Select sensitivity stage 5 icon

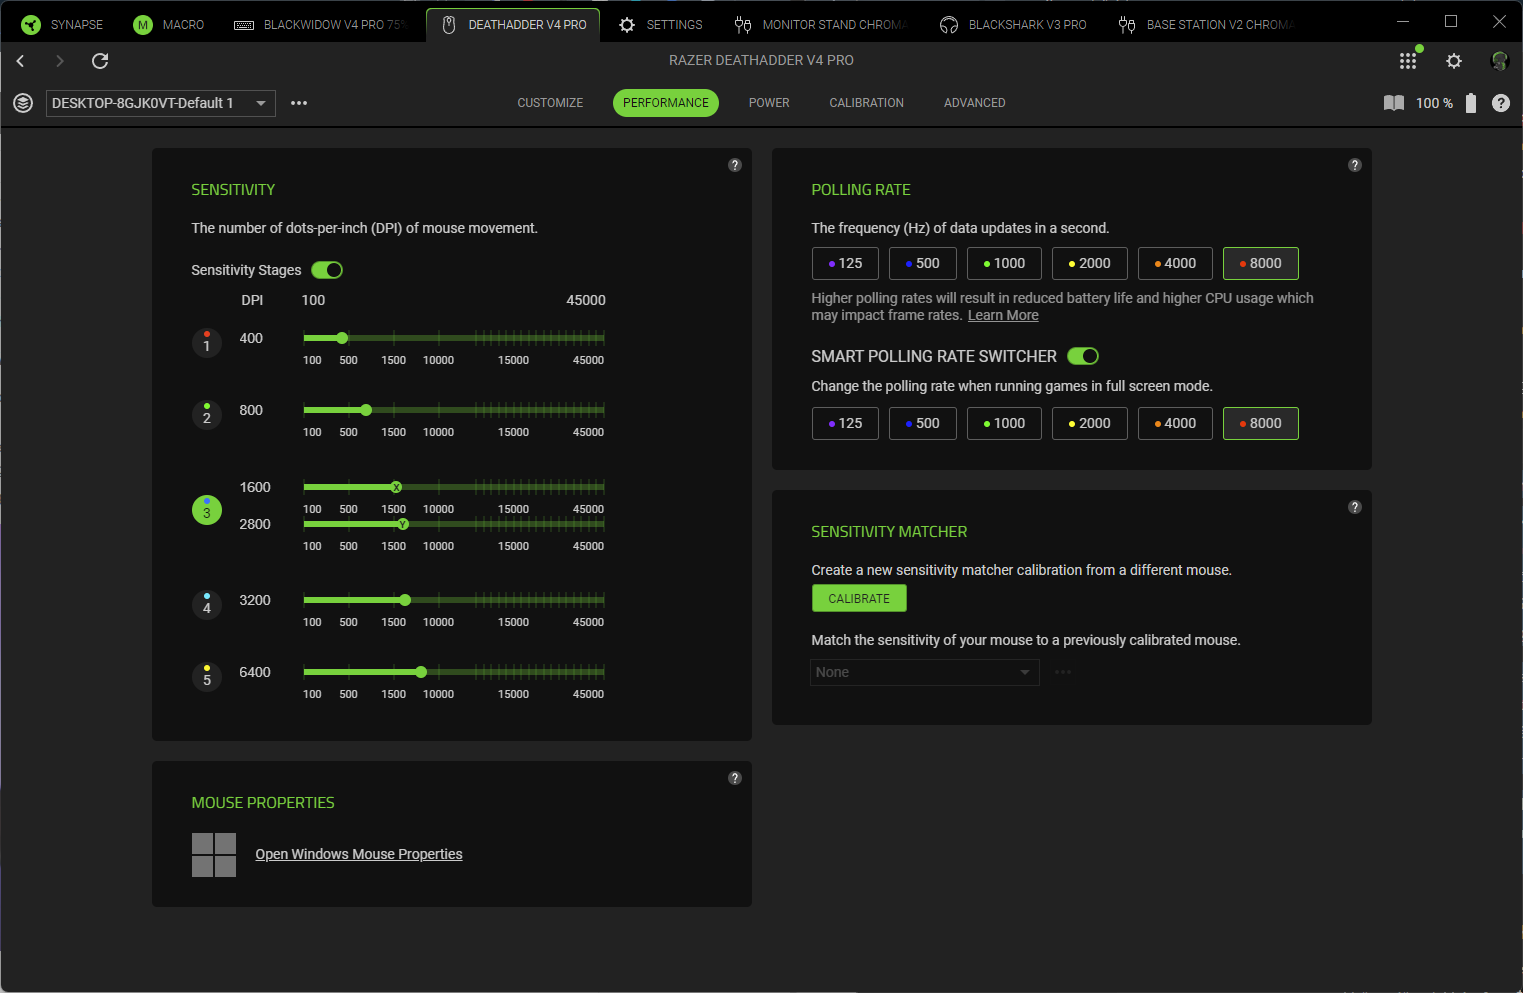[x=207, y=677]
